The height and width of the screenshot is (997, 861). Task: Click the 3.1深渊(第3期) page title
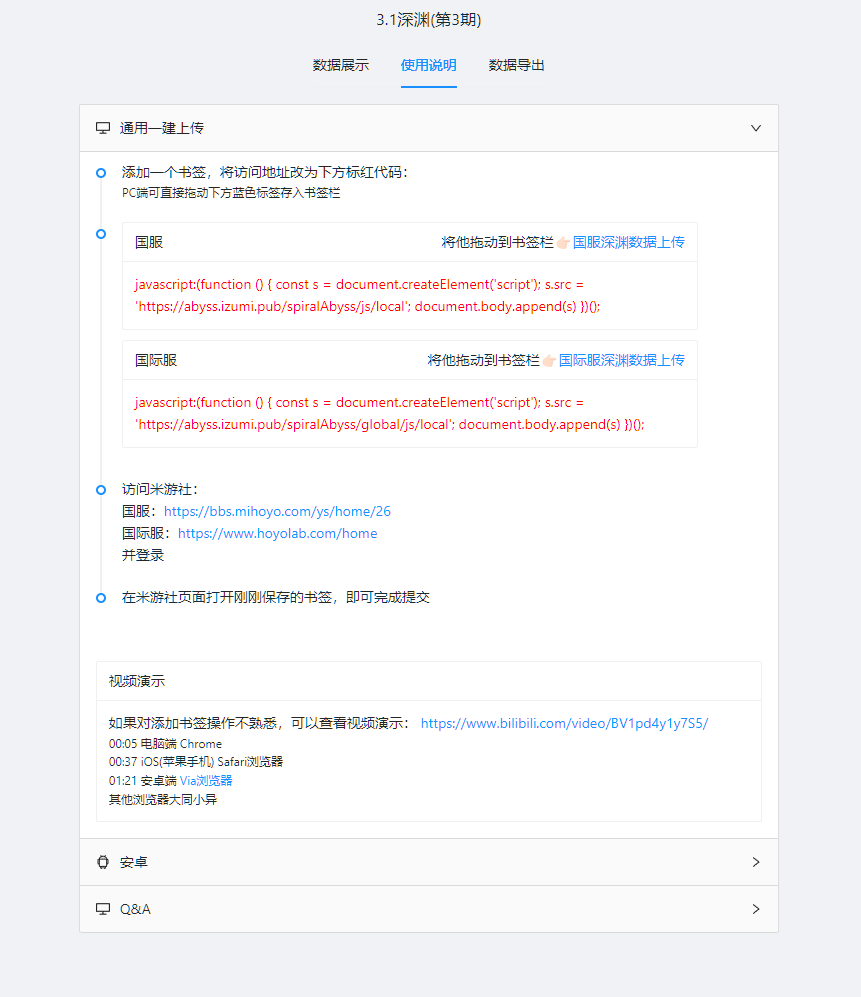point(429,20)
